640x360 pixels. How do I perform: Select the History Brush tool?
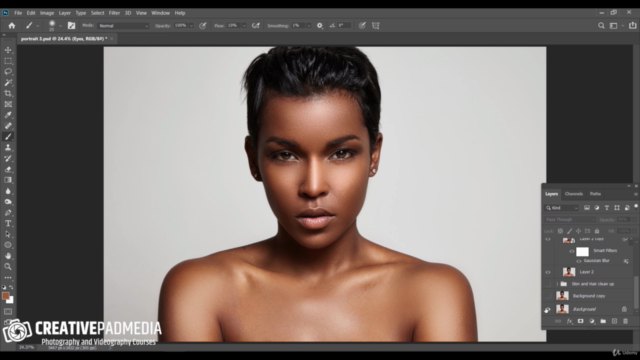point(8,158)
